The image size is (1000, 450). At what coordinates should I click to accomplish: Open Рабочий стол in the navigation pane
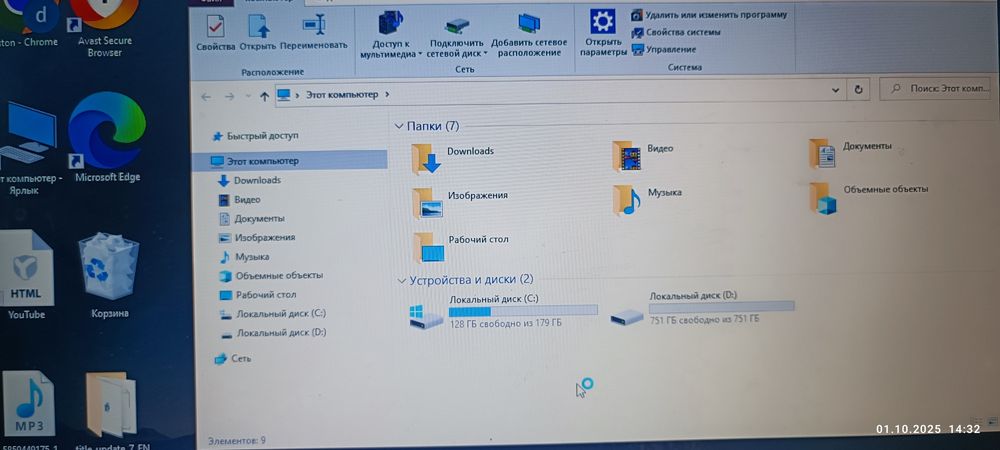pos(257,295)
